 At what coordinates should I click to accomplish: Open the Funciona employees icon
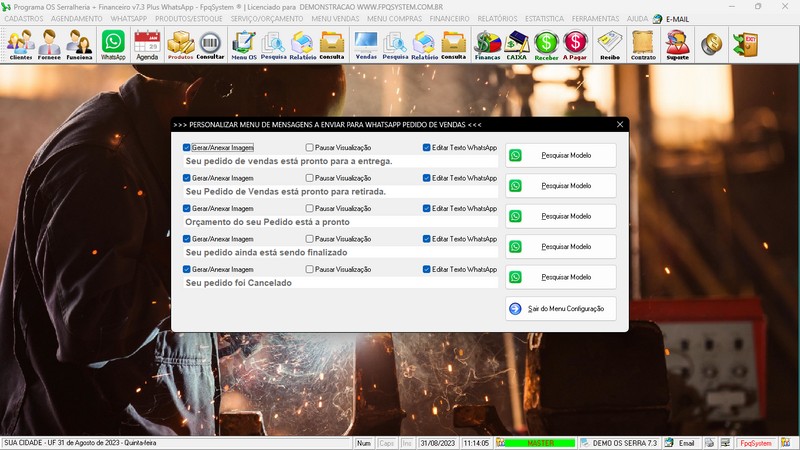[79, 45]
